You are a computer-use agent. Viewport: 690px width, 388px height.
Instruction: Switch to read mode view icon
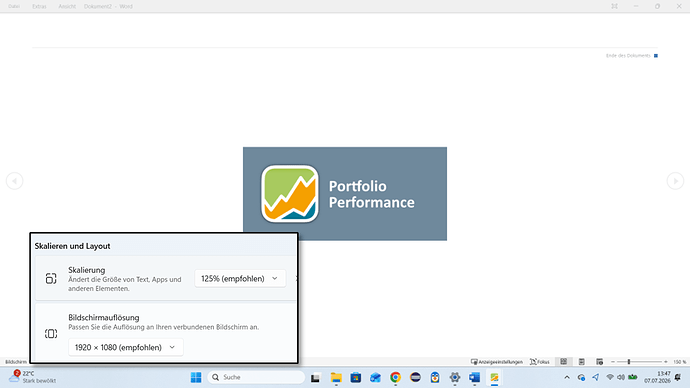(x=564, y=362)
